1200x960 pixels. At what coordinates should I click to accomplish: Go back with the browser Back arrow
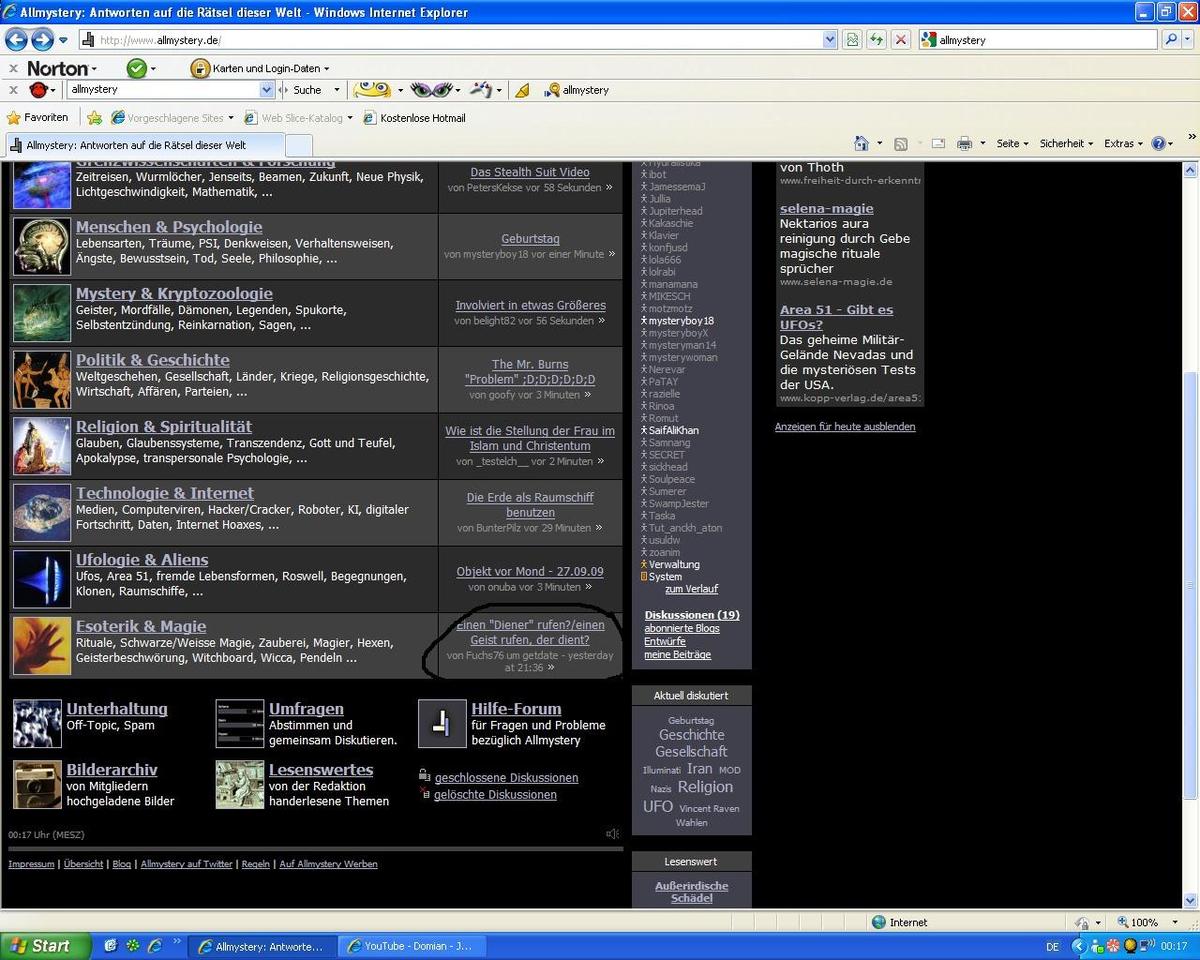(x=16, y=40)
